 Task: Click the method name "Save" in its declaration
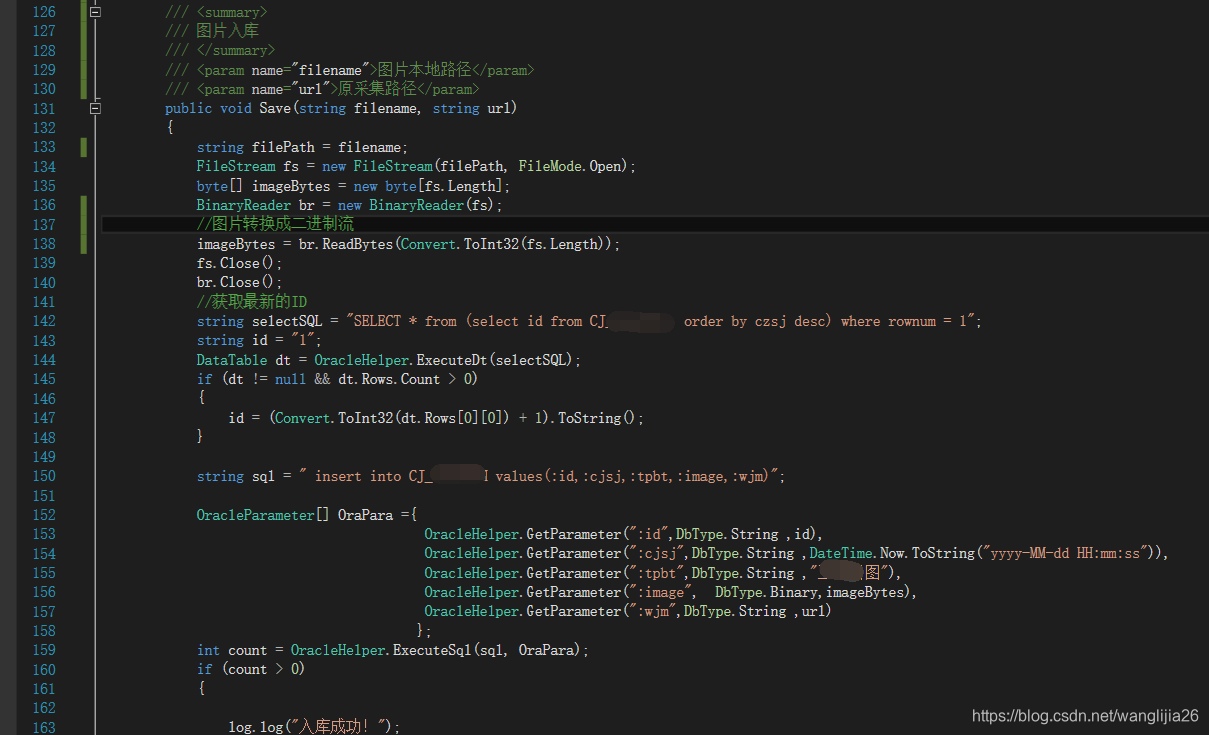[x=275, y=108]
